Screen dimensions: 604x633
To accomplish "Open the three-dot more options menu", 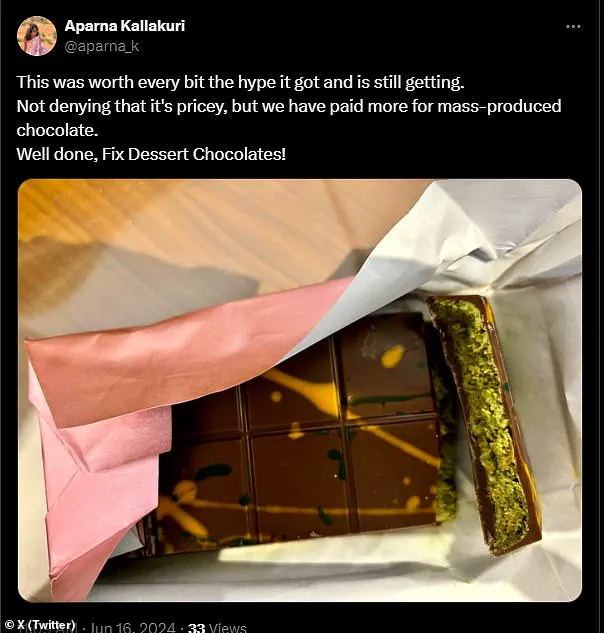I will coord(573,27).
